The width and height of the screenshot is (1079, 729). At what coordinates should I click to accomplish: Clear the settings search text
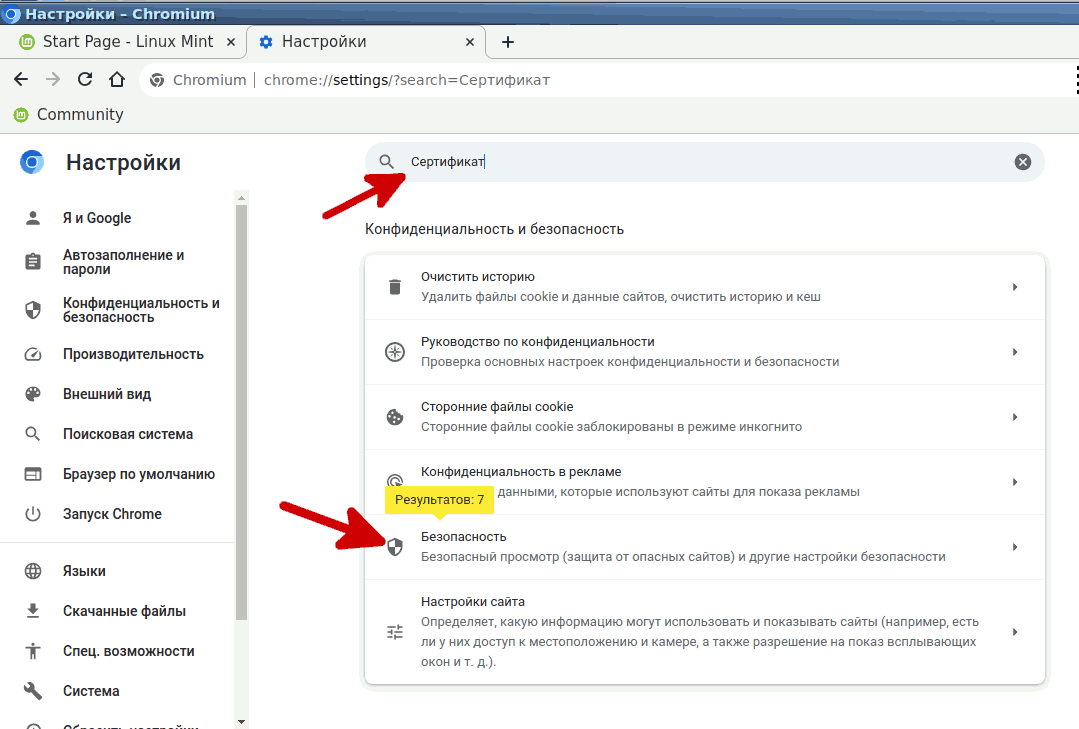[1023, 162]
